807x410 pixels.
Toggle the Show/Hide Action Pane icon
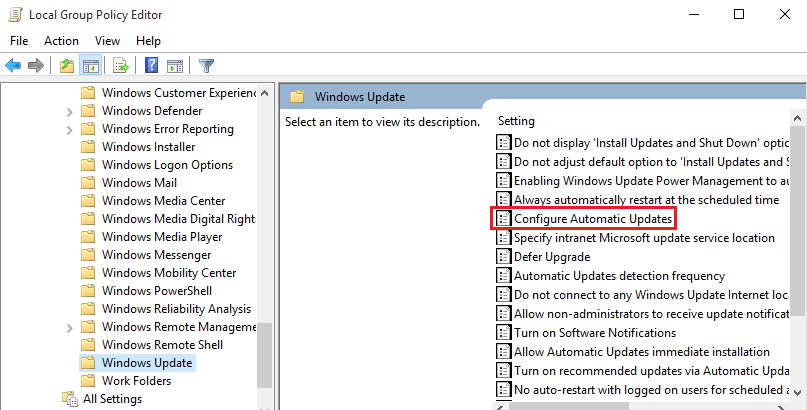174,66
